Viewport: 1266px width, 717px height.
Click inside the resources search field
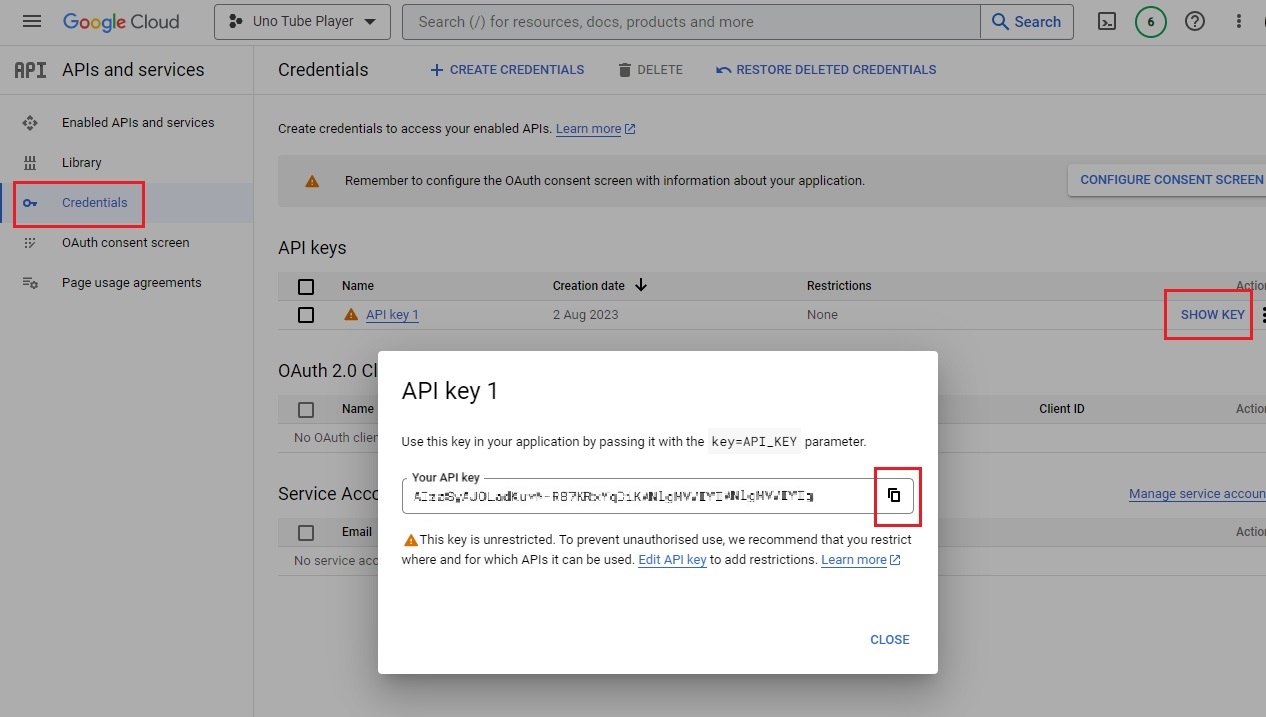click(690, 20)
